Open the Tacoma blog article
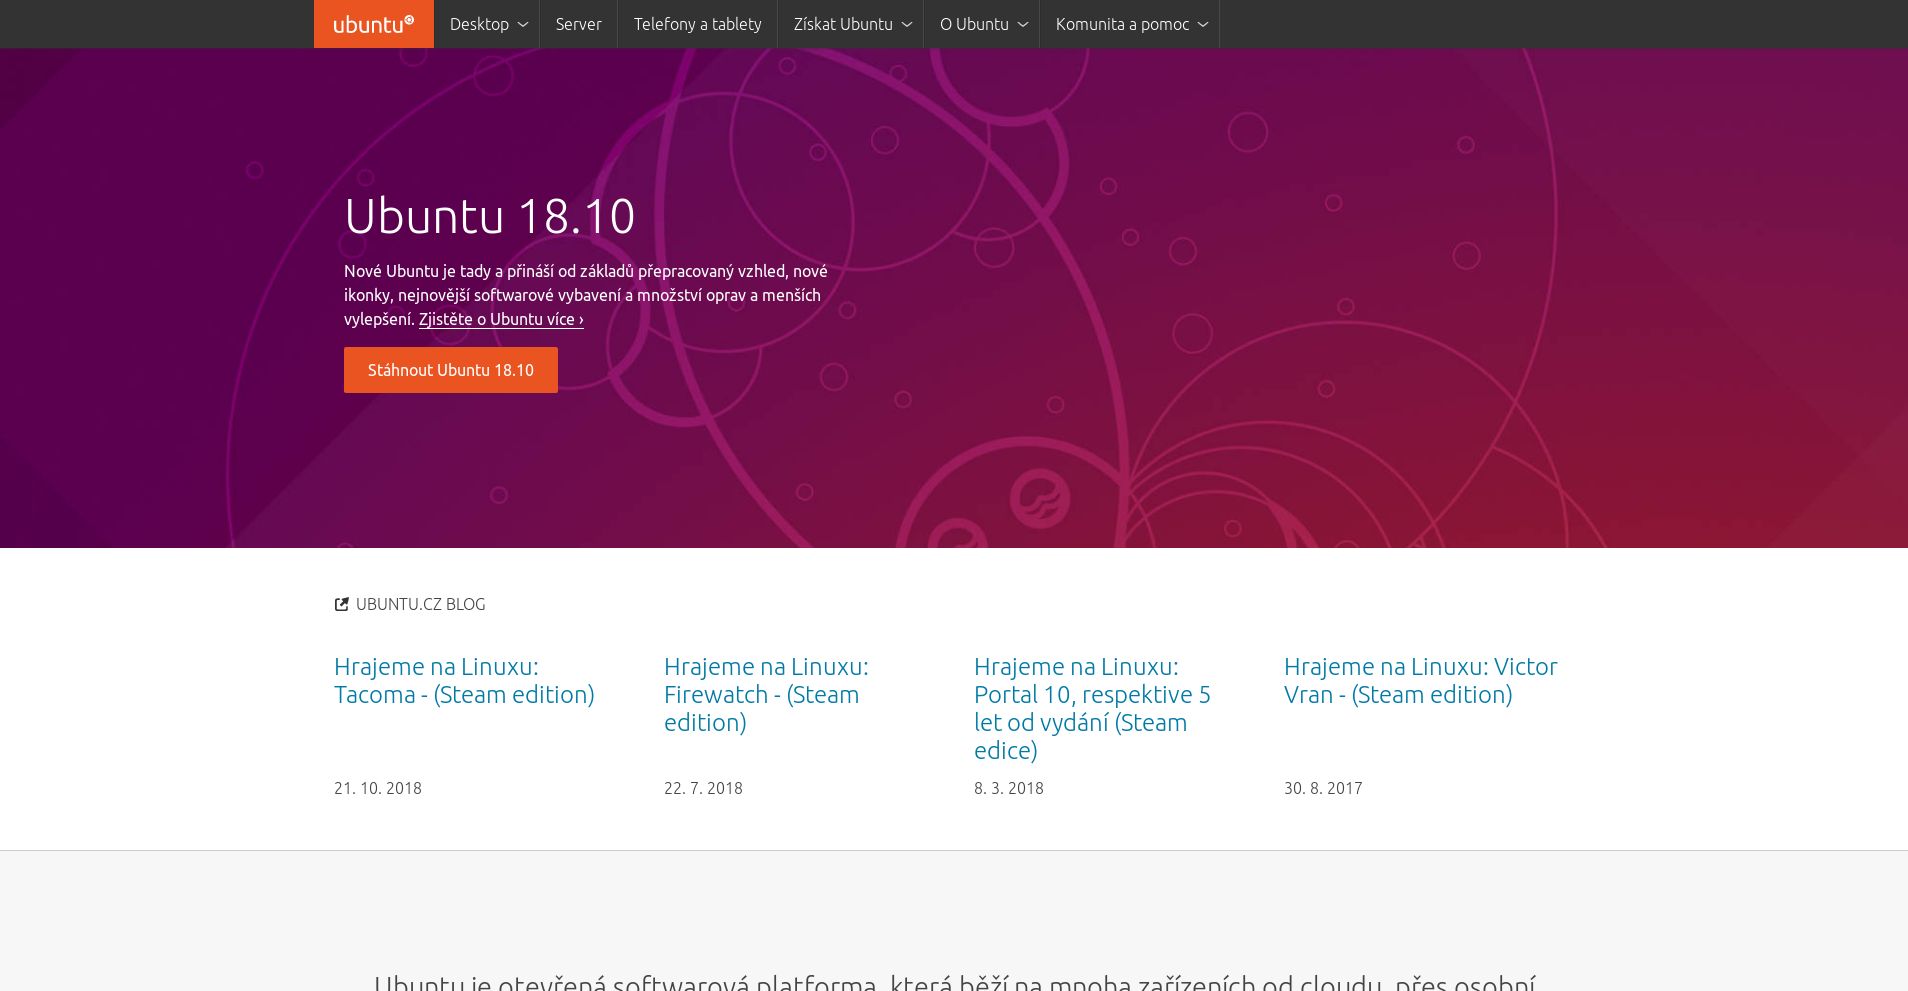The width and height of the screenshot is (1908, 991). pos(464,680)
